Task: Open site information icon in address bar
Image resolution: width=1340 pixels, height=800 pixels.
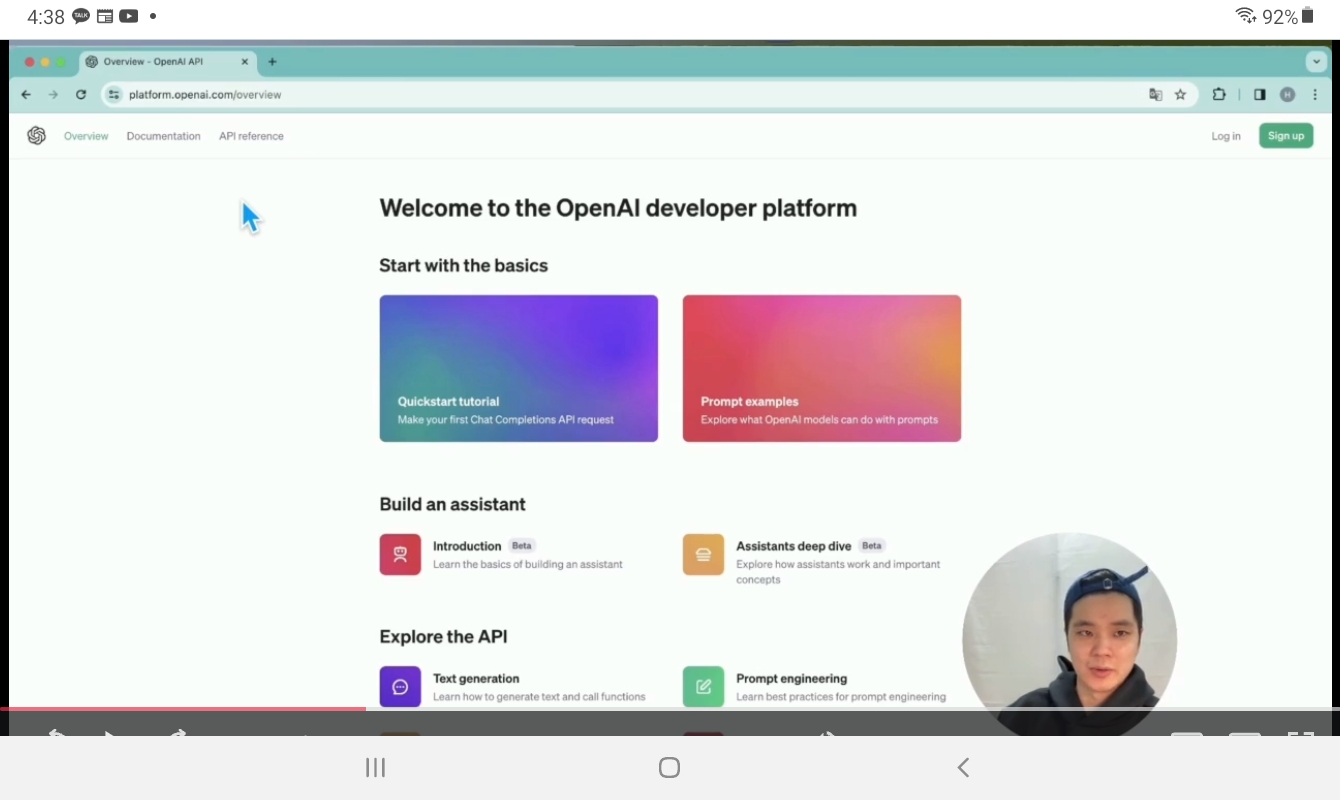Action: 114,95
